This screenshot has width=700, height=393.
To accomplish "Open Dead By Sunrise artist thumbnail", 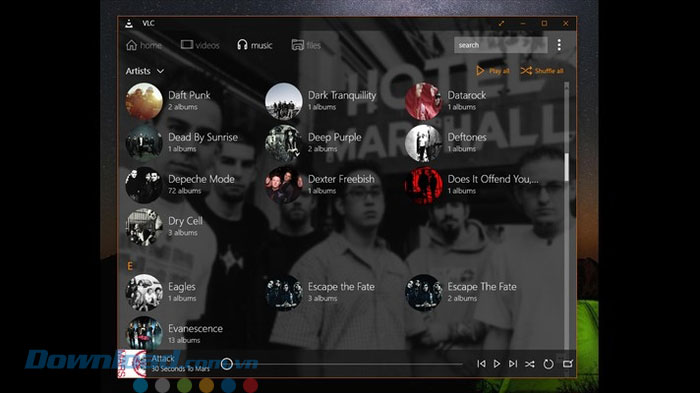I will (144, 143).
